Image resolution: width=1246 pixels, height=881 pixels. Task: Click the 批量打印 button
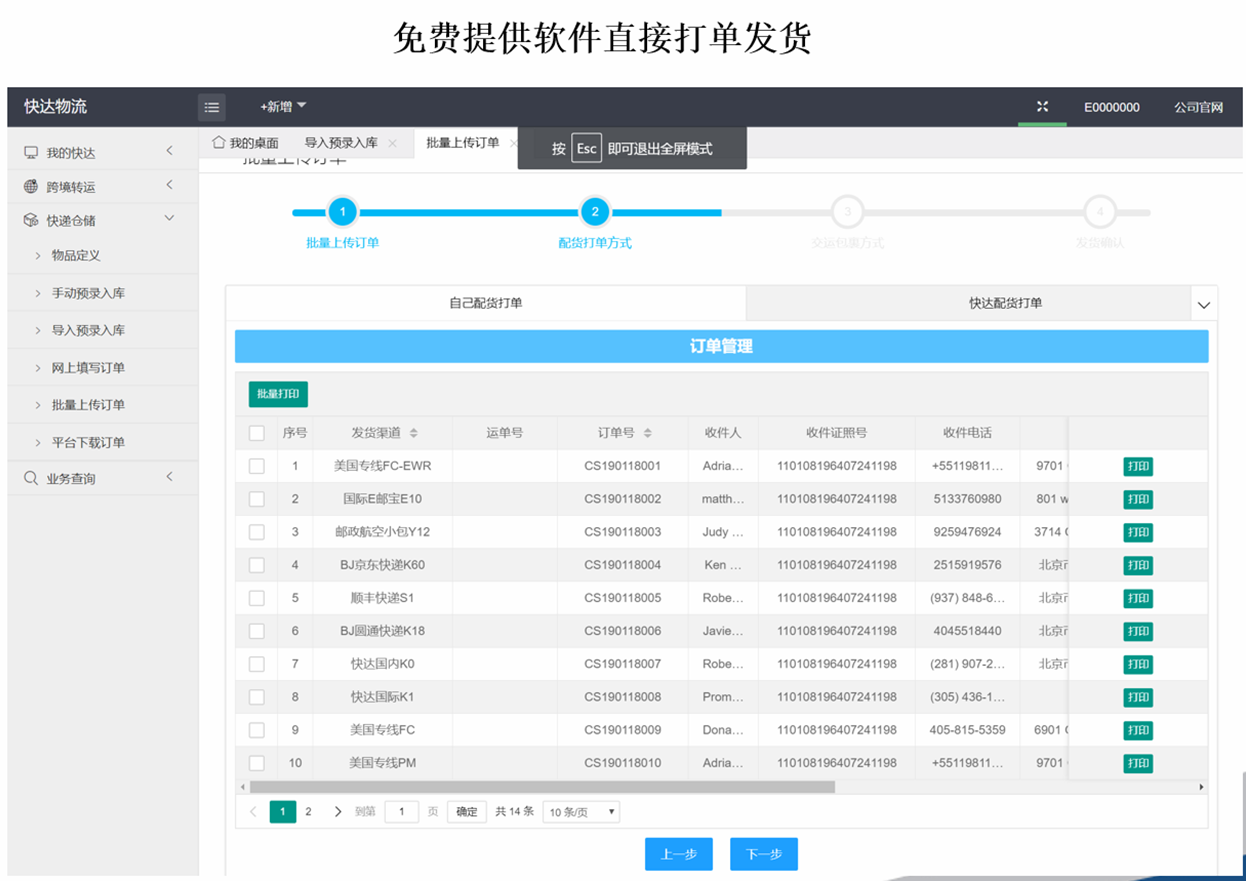pos(278,394)
